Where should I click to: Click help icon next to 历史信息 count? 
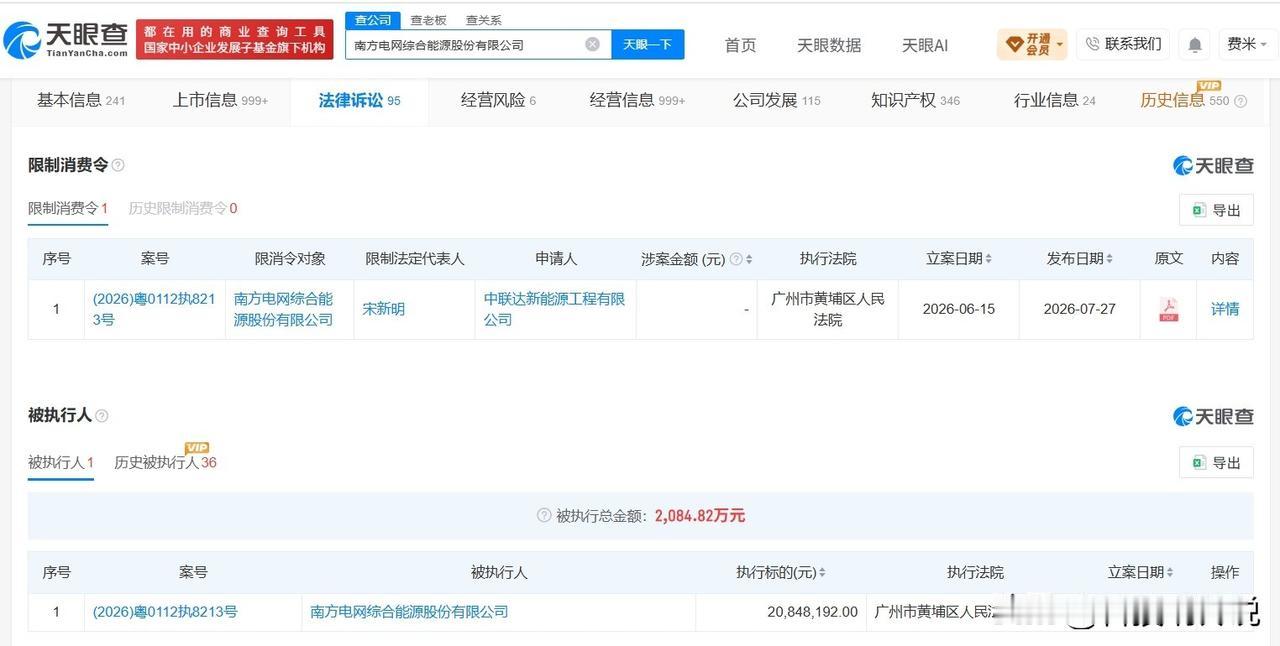pyautogui.click(x=1241, y=101)
